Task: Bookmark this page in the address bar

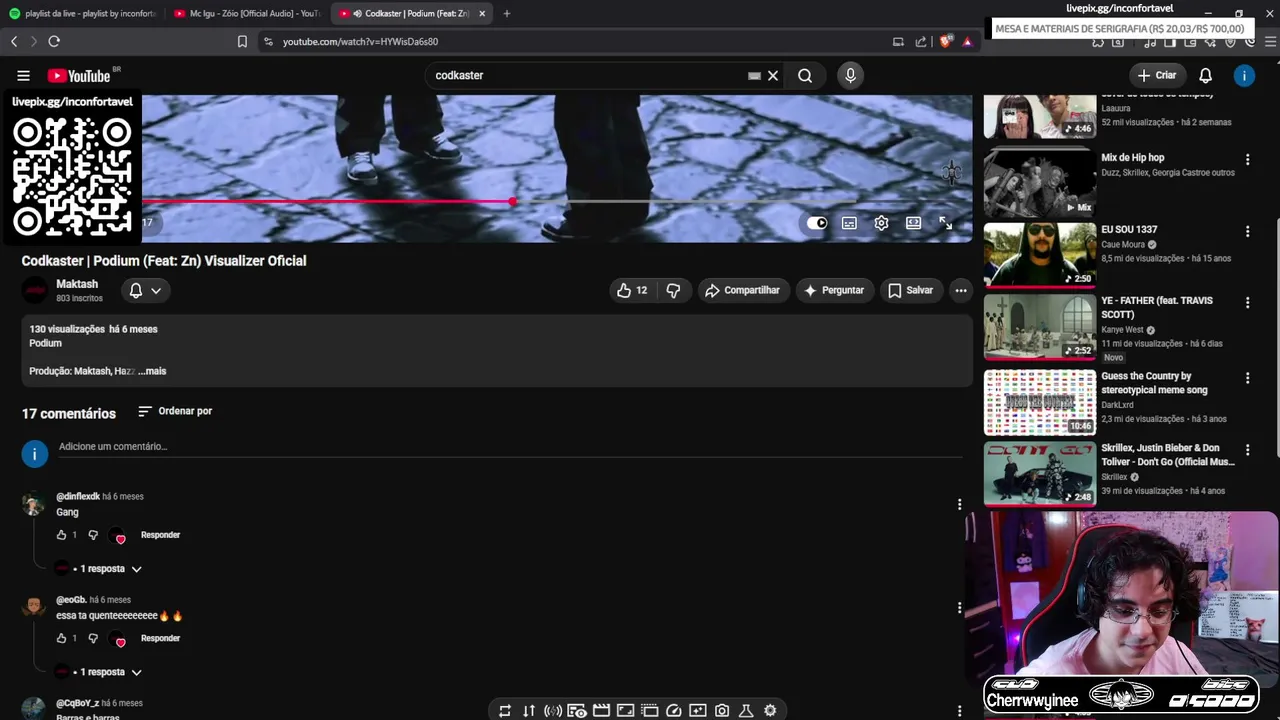Action: pyautogui.click(x=242, y=42)
